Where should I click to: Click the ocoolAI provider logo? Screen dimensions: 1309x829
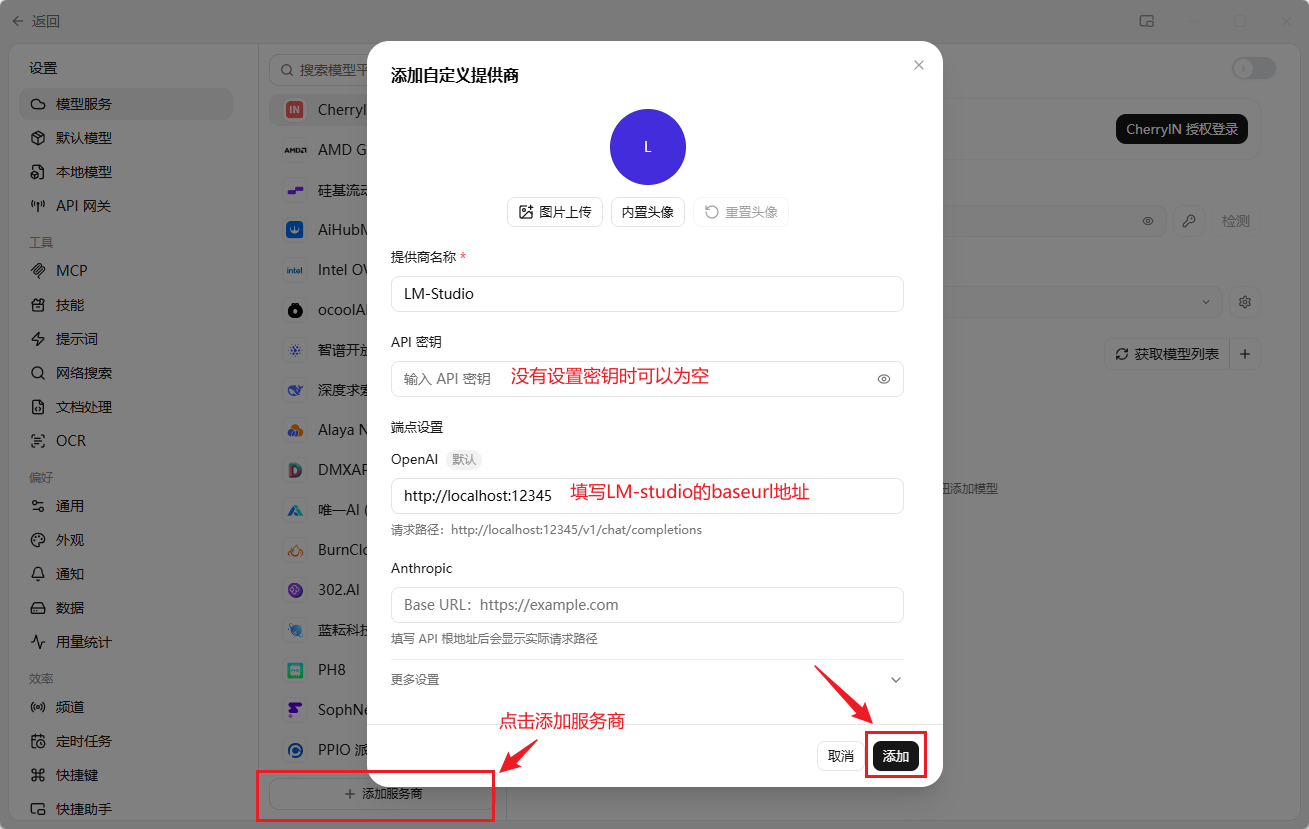coord(294,310)
